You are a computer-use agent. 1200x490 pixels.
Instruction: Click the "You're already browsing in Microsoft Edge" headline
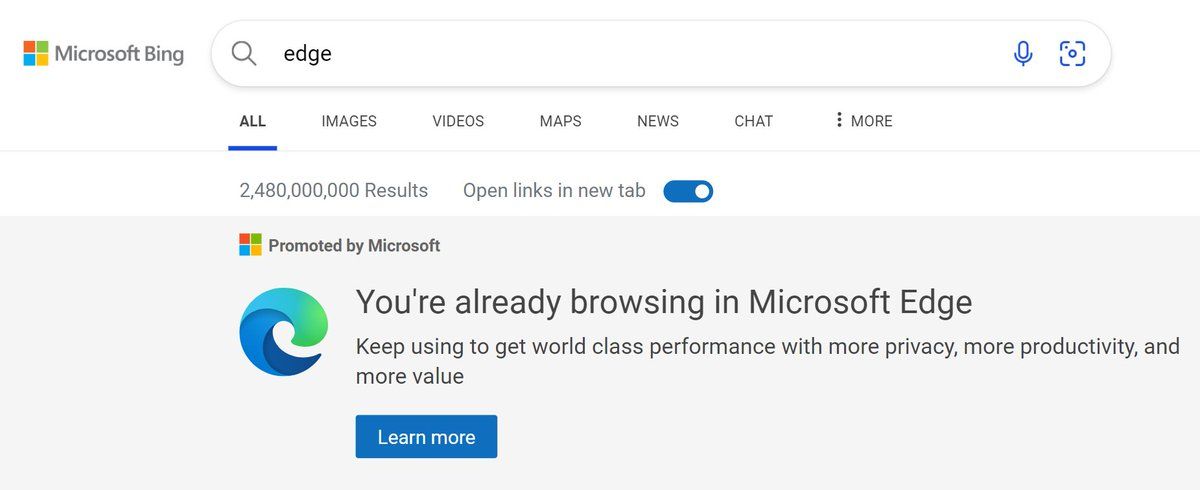(664, 301)
